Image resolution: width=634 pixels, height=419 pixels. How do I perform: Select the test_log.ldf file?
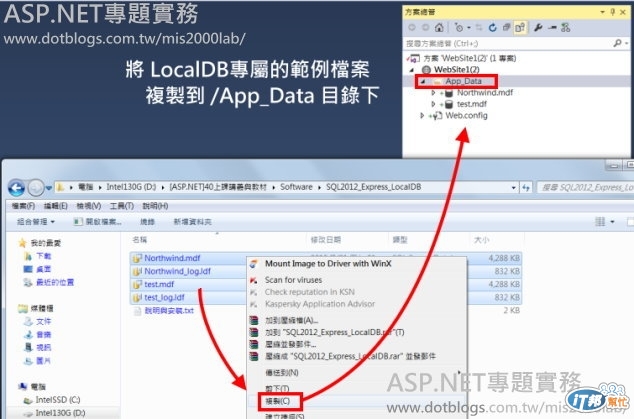[x=164, y=298]
